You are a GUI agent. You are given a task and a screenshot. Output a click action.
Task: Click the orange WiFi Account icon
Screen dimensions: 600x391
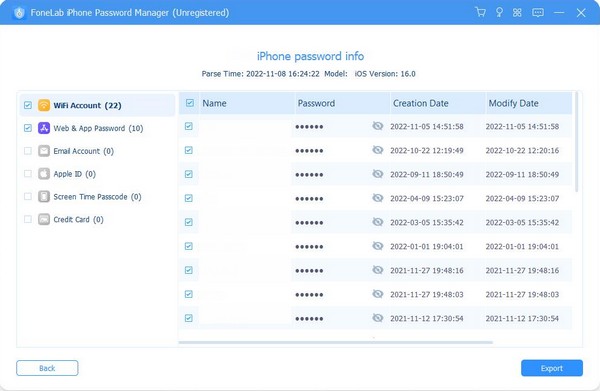coord(44,105)
